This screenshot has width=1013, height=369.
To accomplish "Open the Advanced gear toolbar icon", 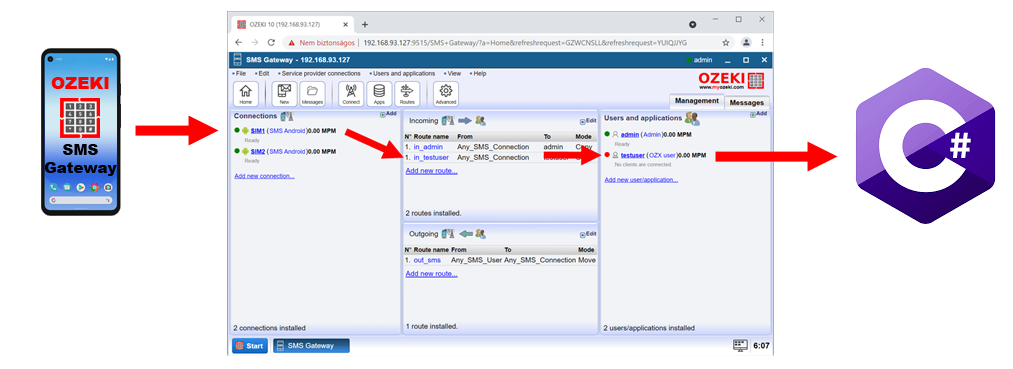I will [446, 94].
